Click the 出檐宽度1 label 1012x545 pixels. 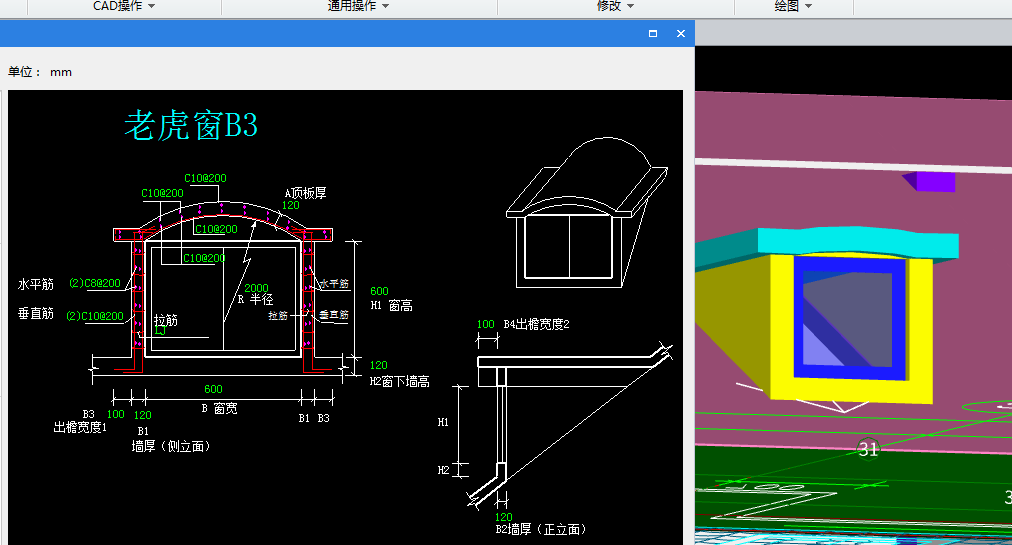[x=80, y=427]
